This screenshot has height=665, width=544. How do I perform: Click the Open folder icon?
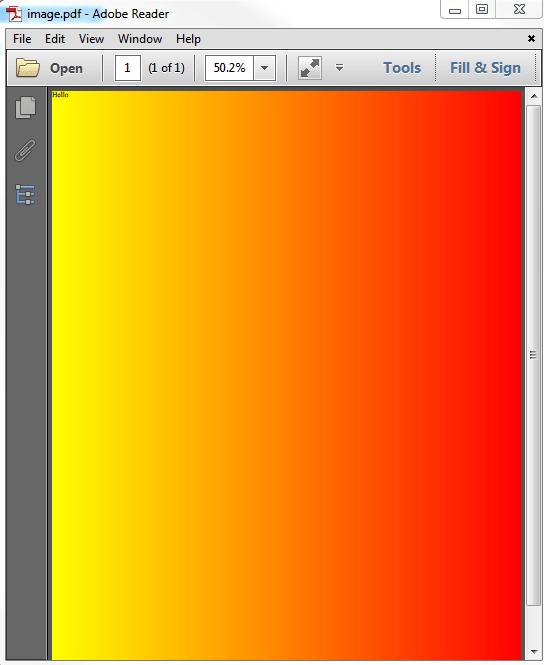pos(28,68)
